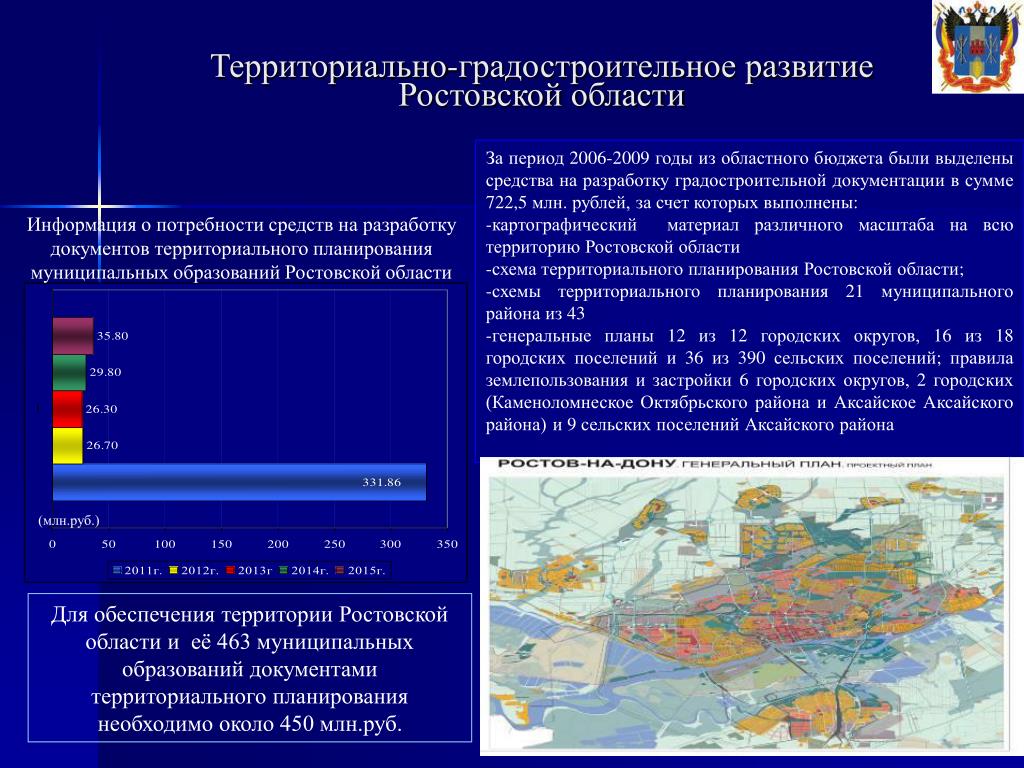
Task: Click the data label '35.80'
Action: [x=112, y=336]
